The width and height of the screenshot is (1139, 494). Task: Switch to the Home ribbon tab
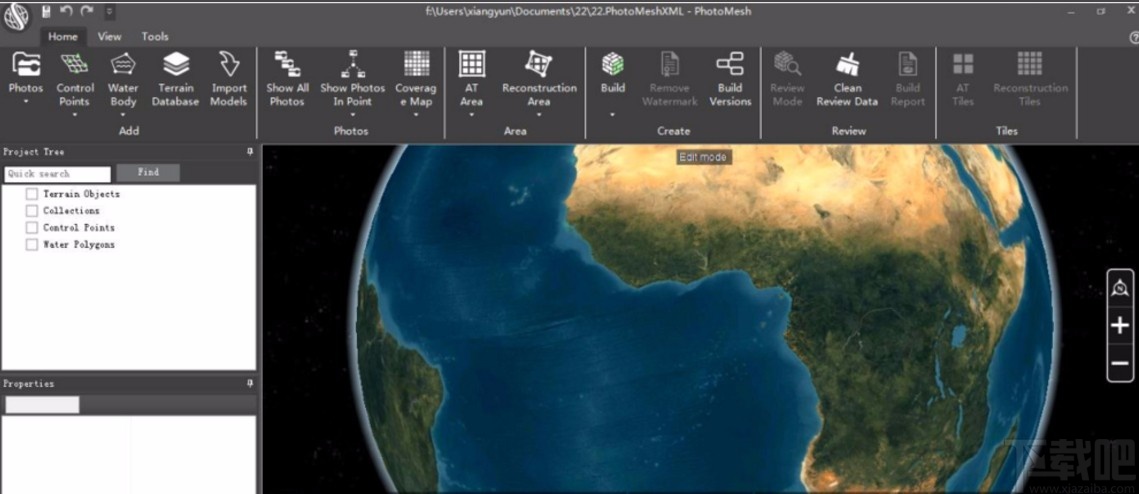click(x=62, y=36)
